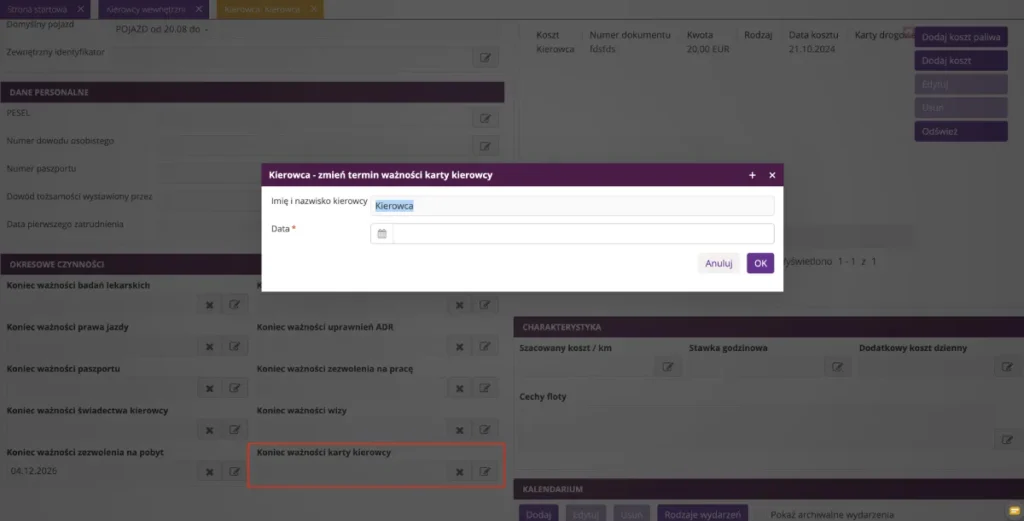The image size is (1024, 521).
Task: Click the Edytuj button in the costs panel
Action: click(x=961, y=84)
